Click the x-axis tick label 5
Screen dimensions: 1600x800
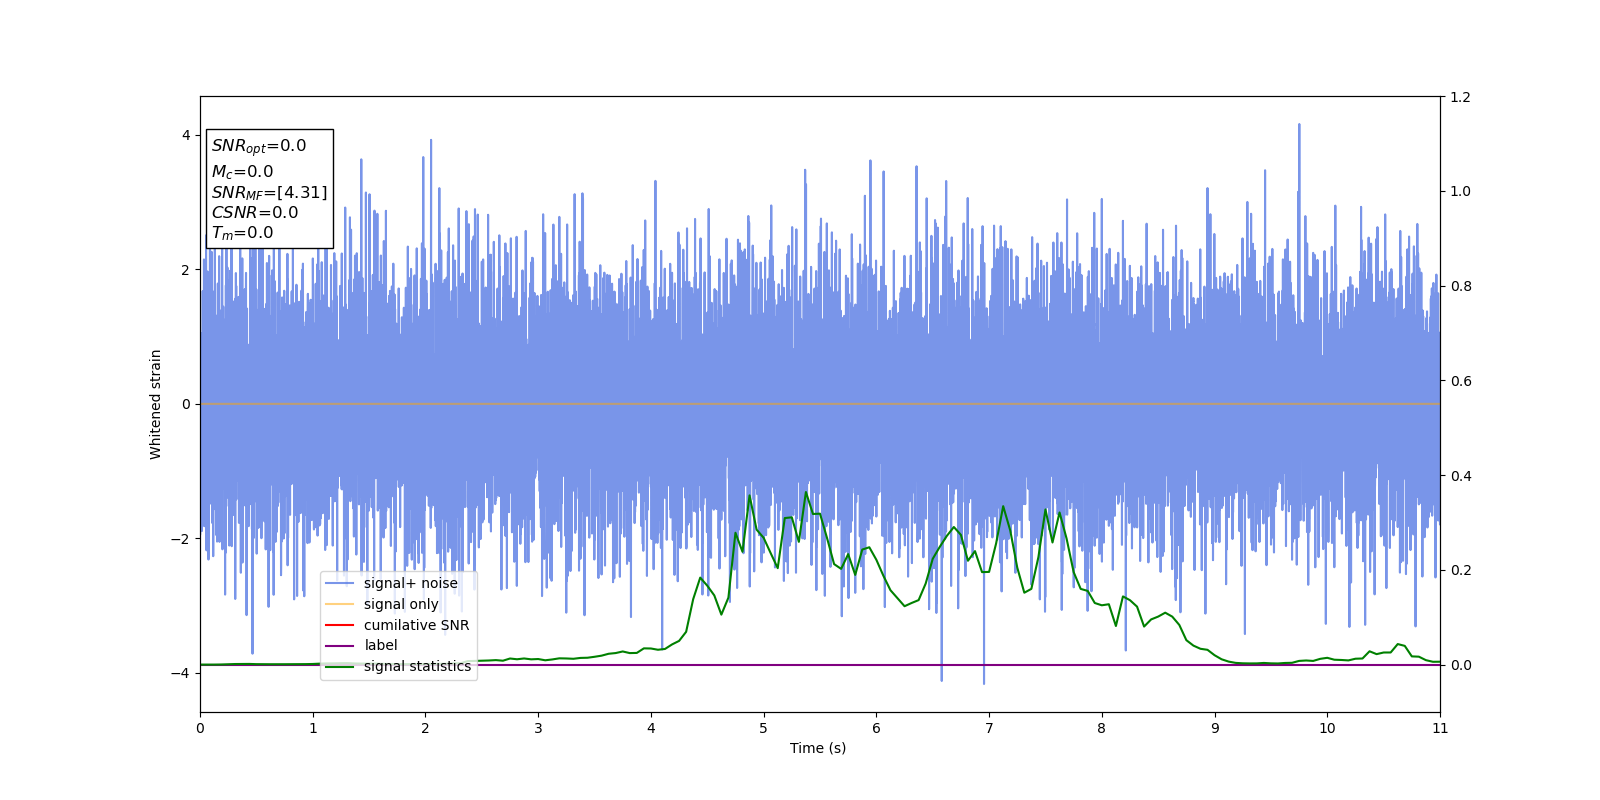[x=764, y=728]
